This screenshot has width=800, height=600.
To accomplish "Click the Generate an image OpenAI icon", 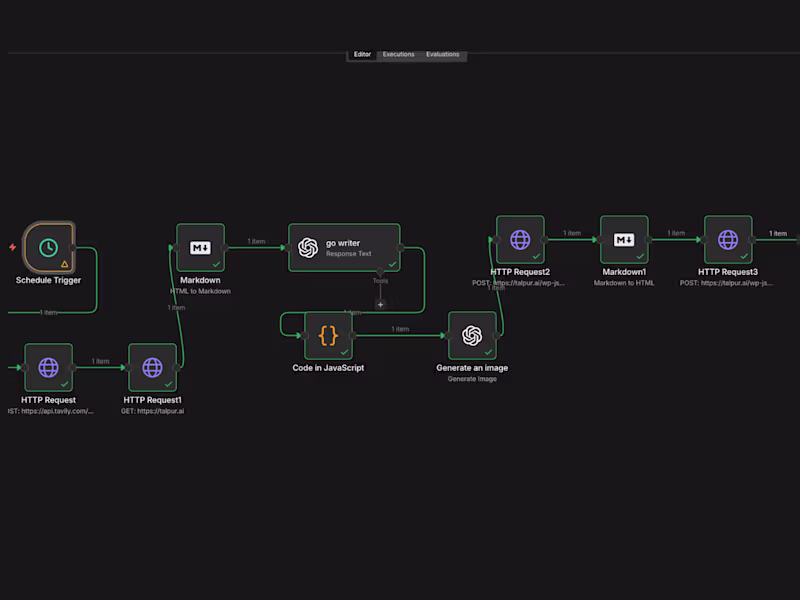I will point(472,334).
